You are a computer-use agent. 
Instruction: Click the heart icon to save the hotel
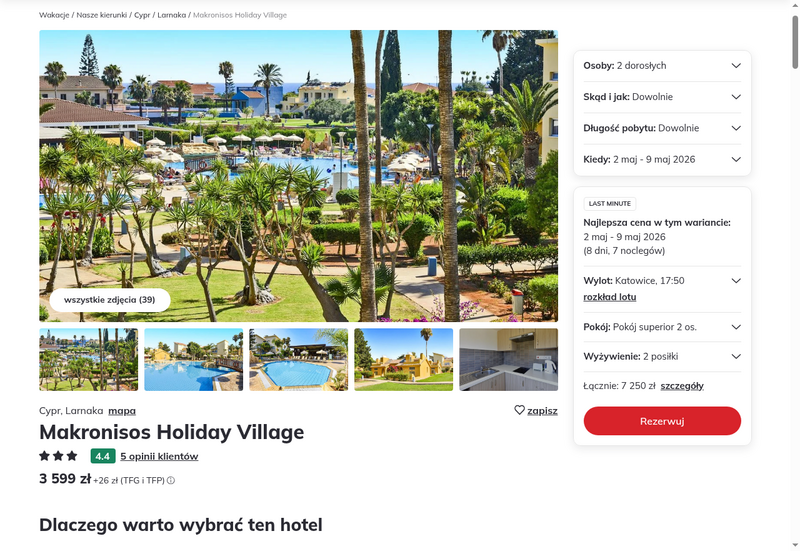[x=519, y=410]
